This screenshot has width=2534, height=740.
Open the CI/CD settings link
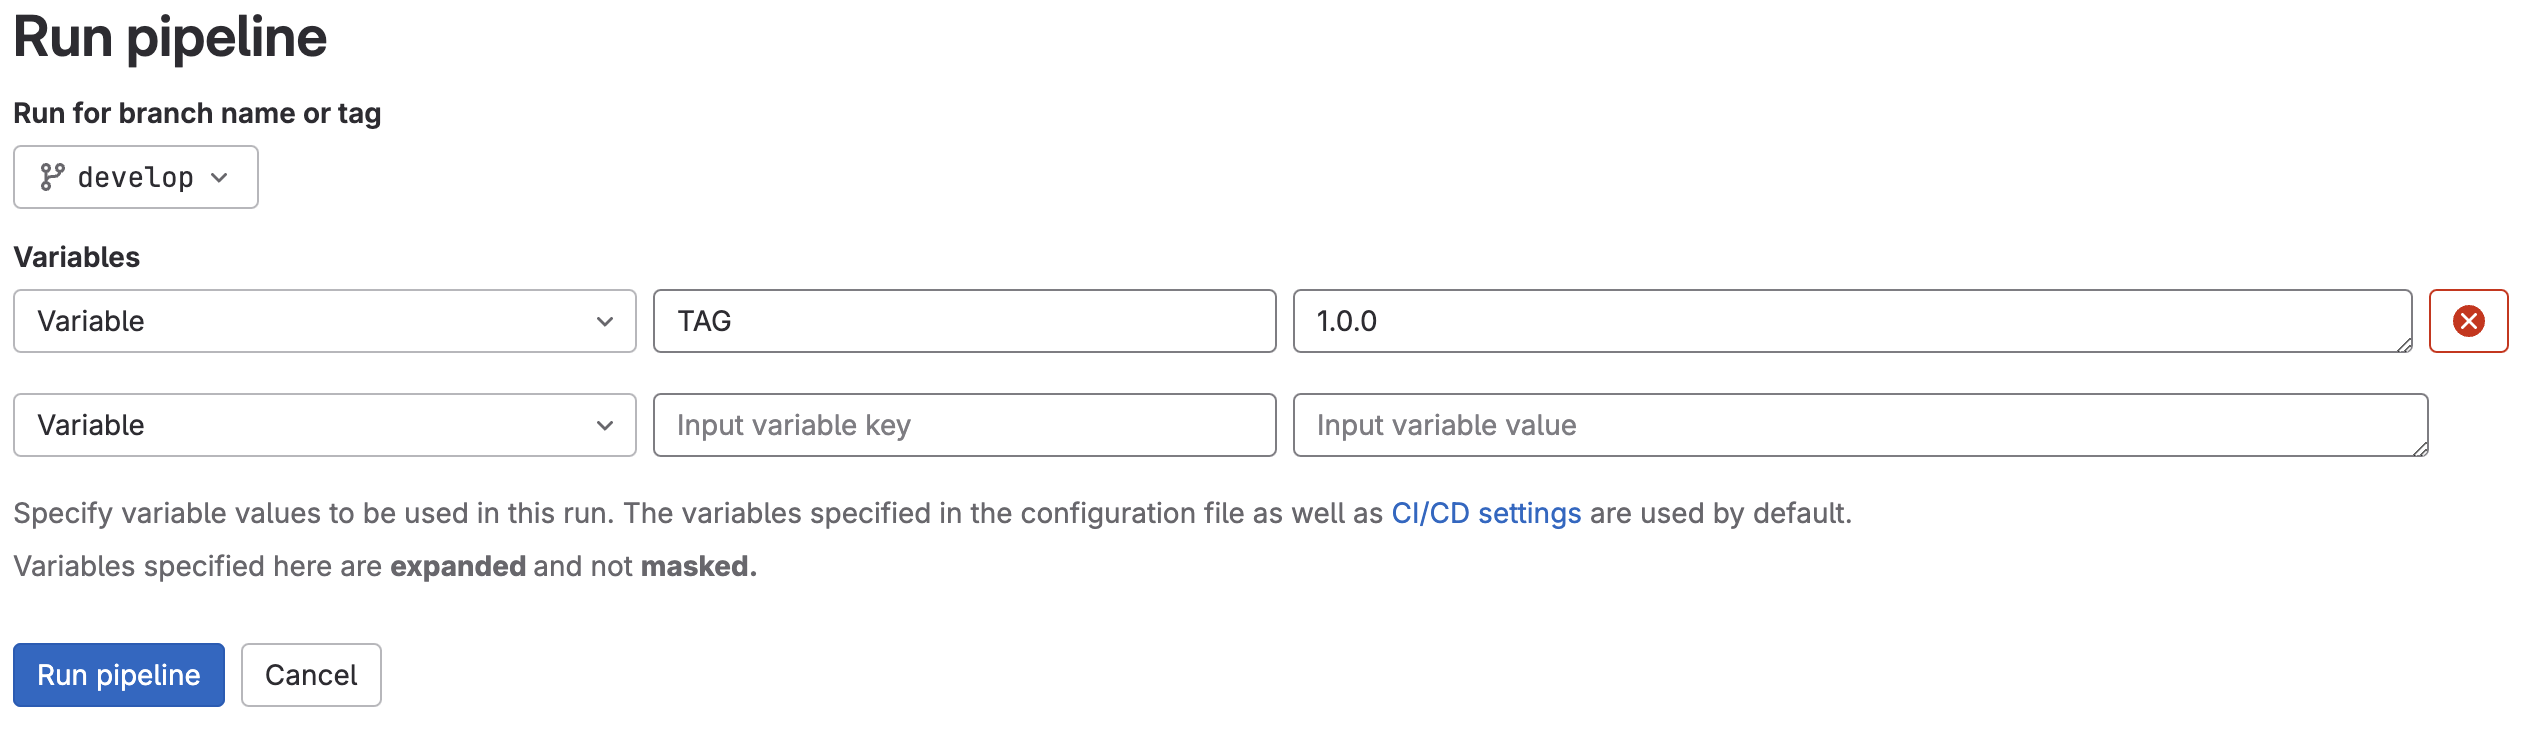point(1485,512)
